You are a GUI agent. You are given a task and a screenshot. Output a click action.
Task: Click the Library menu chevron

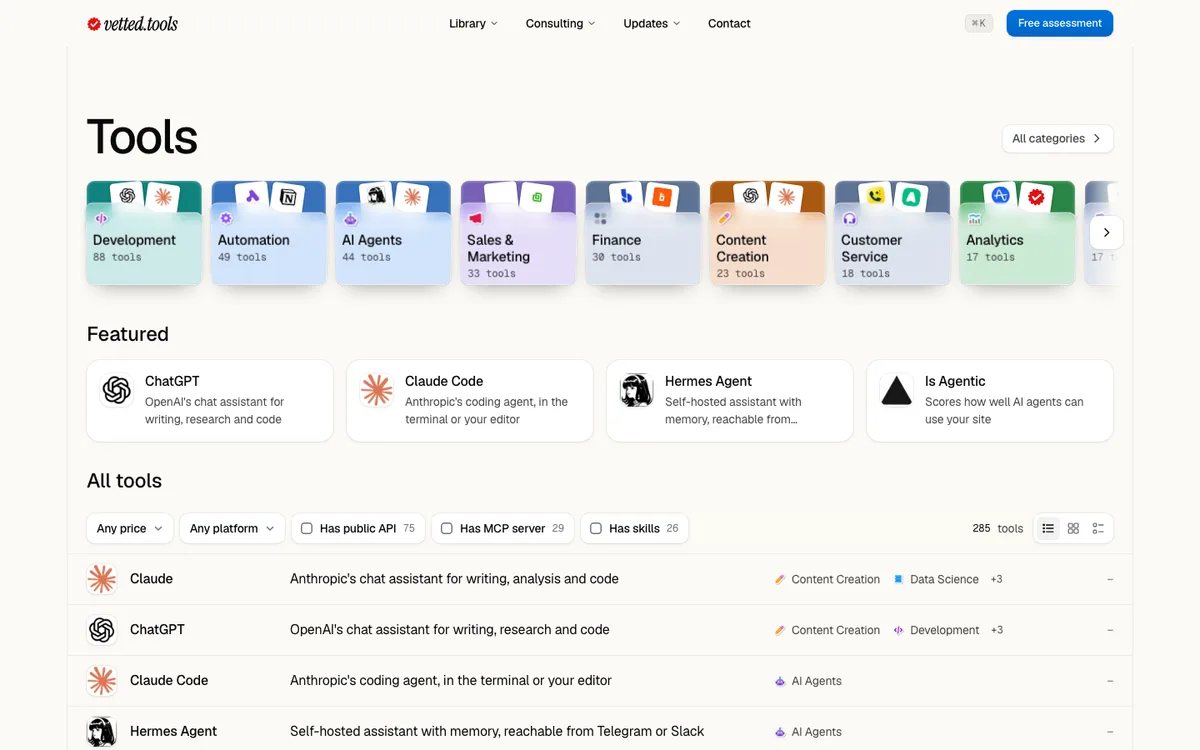click(494, 24)
